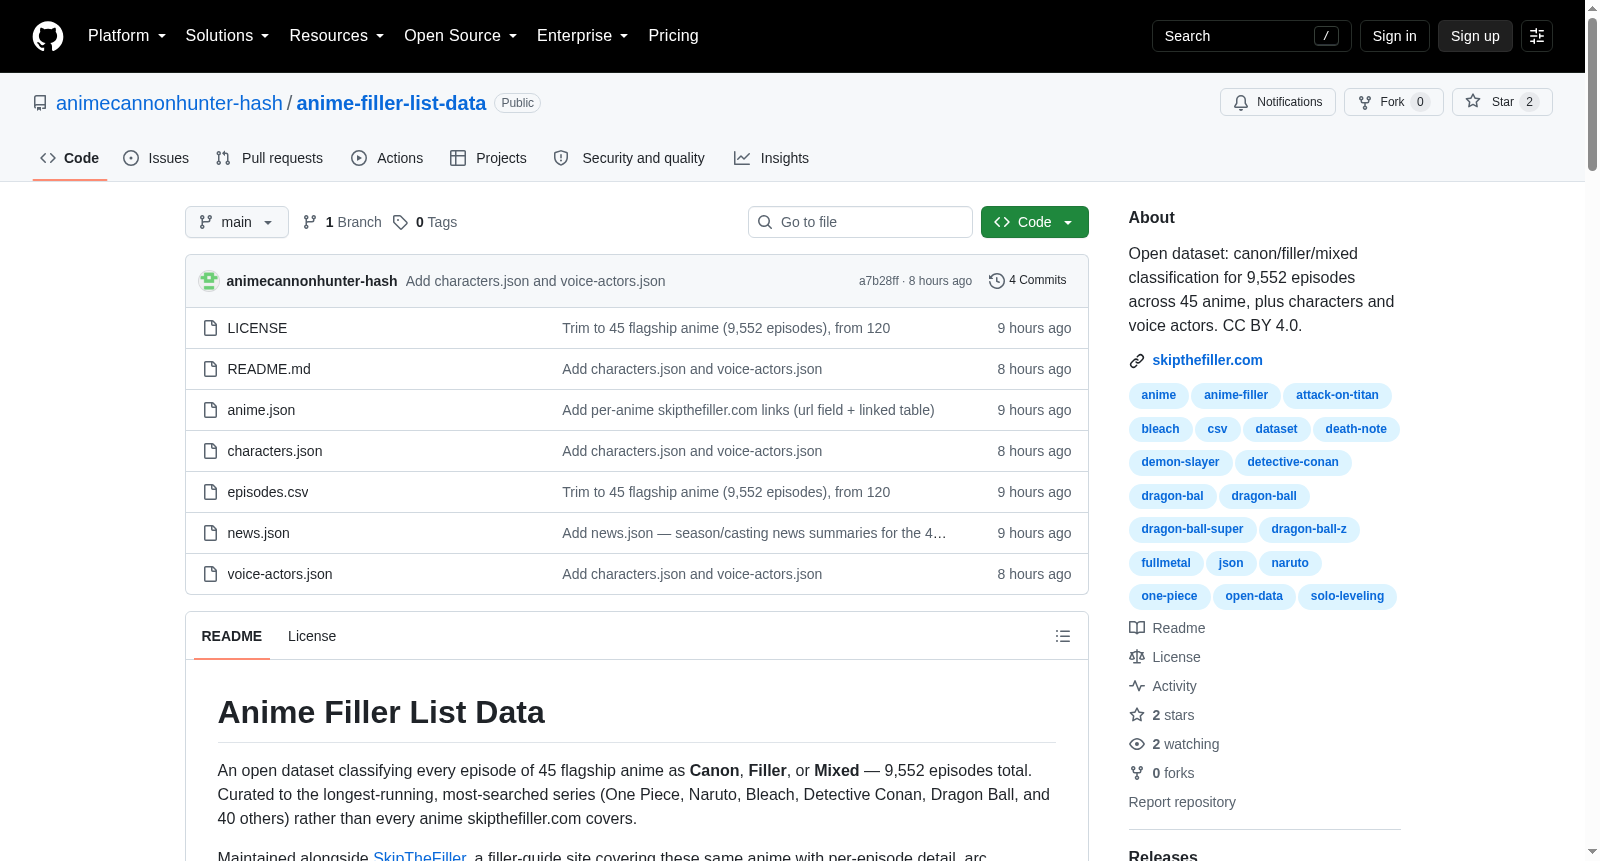Open the anime.json file

point(261,410)
